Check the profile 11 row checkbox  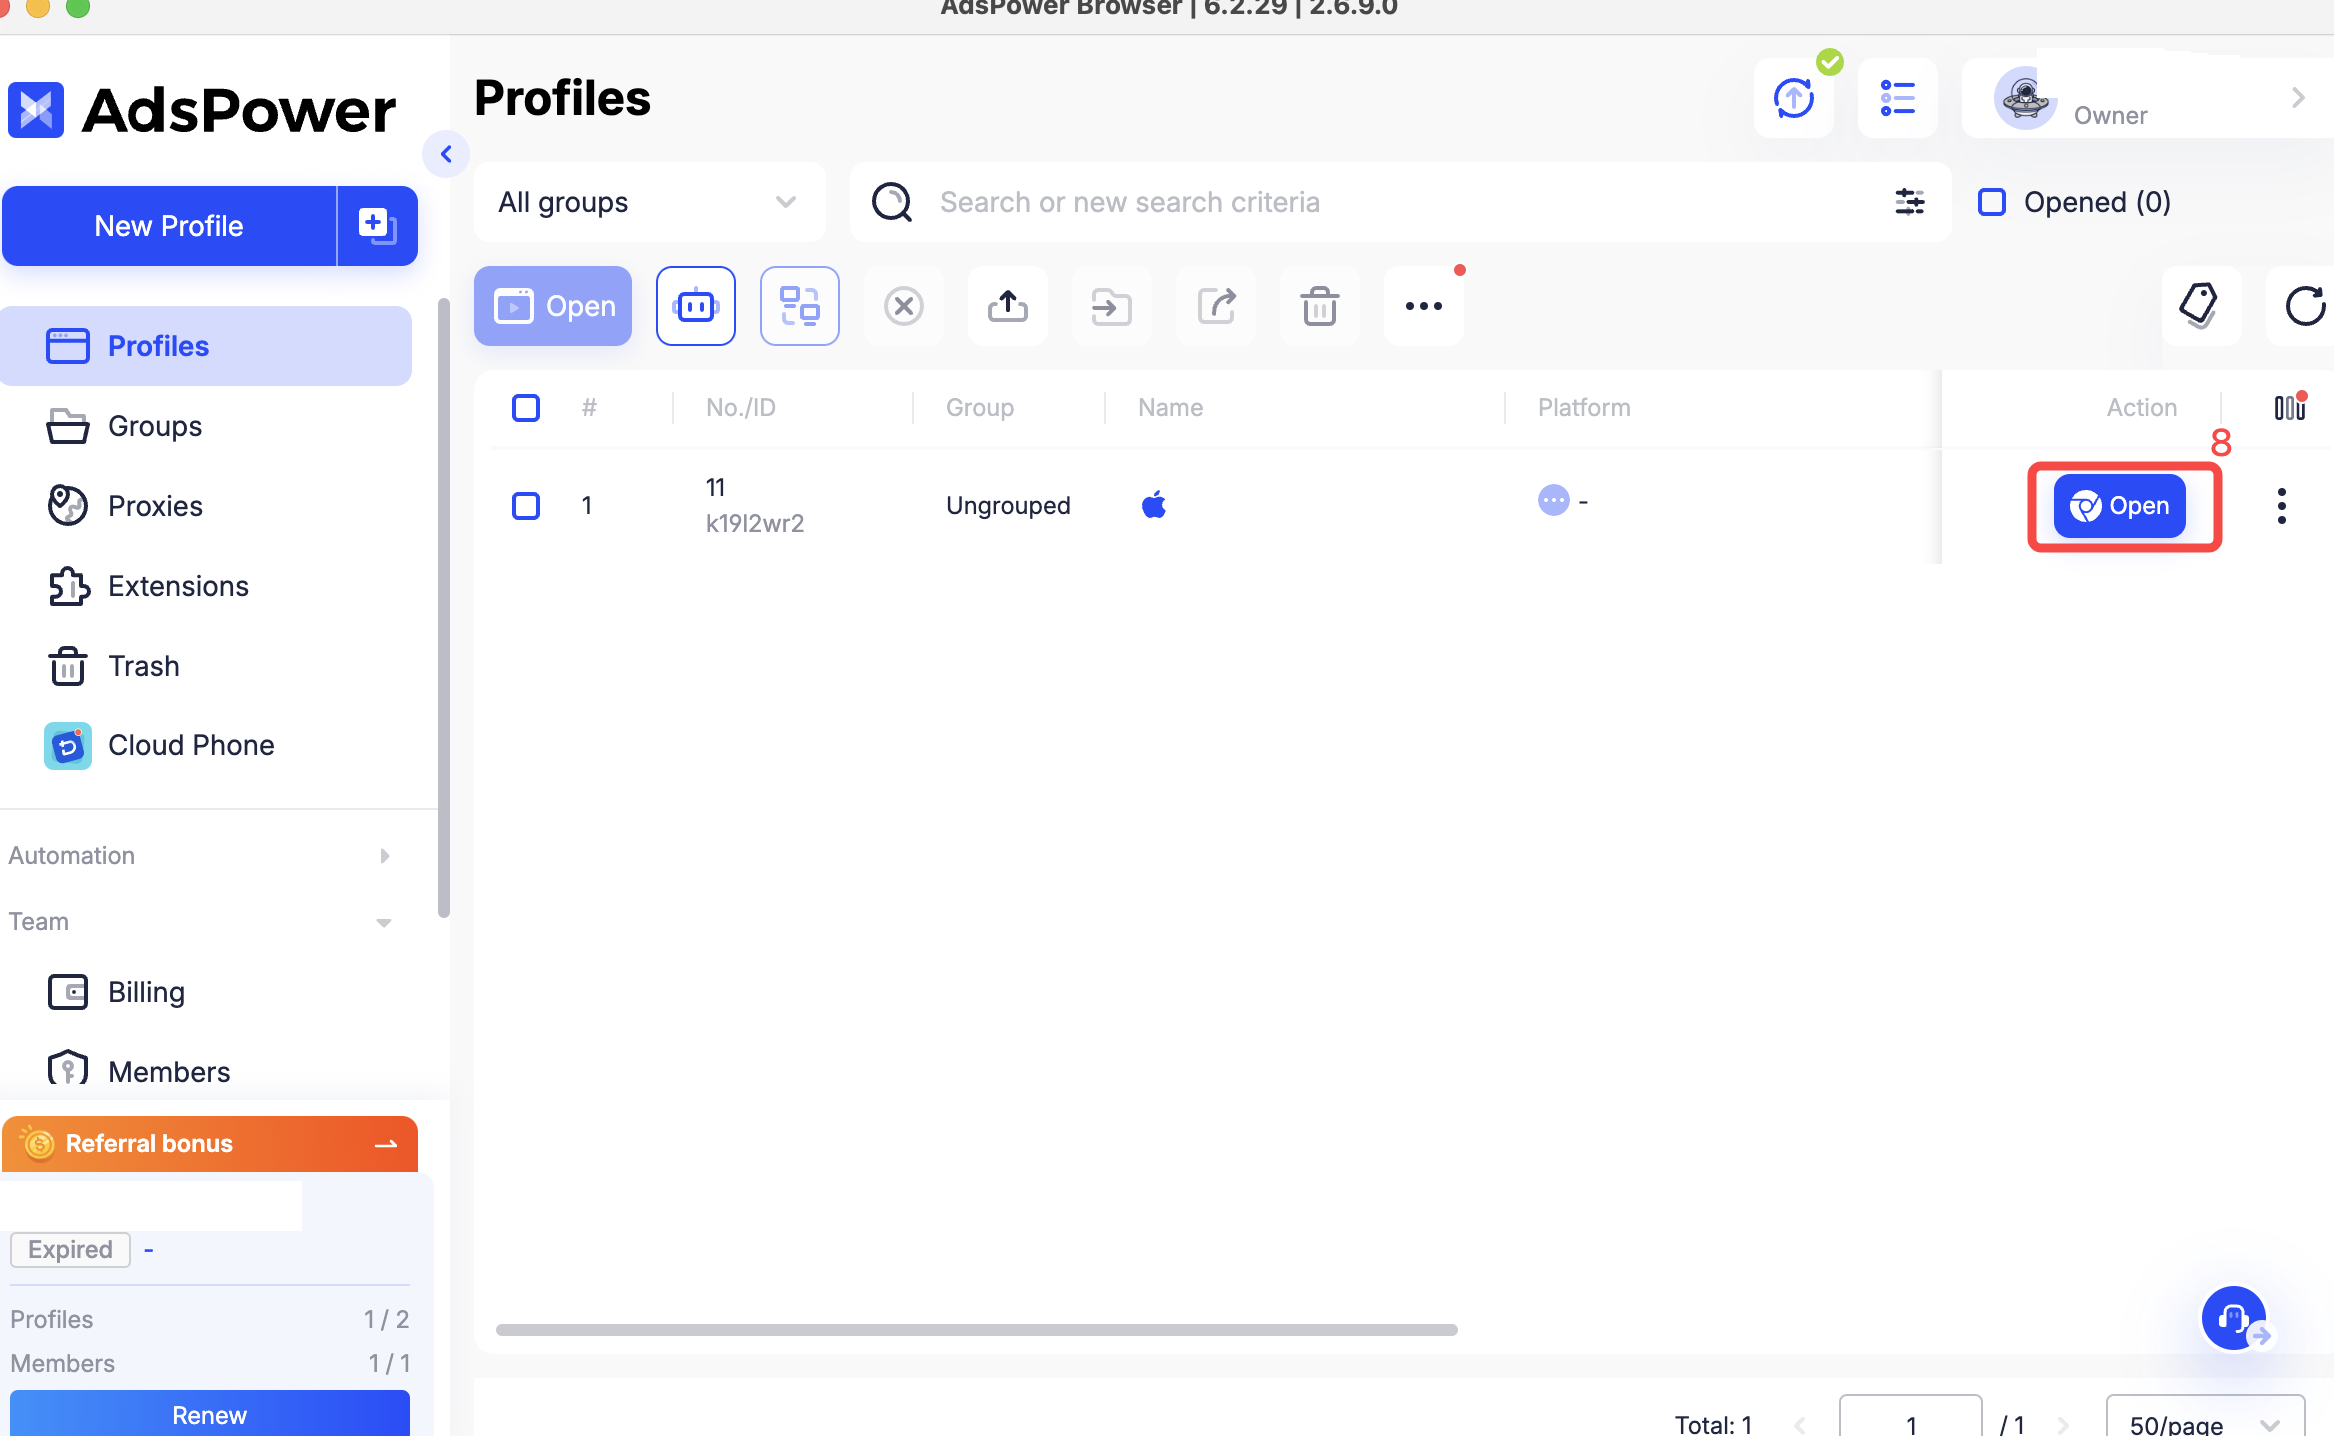526,505
